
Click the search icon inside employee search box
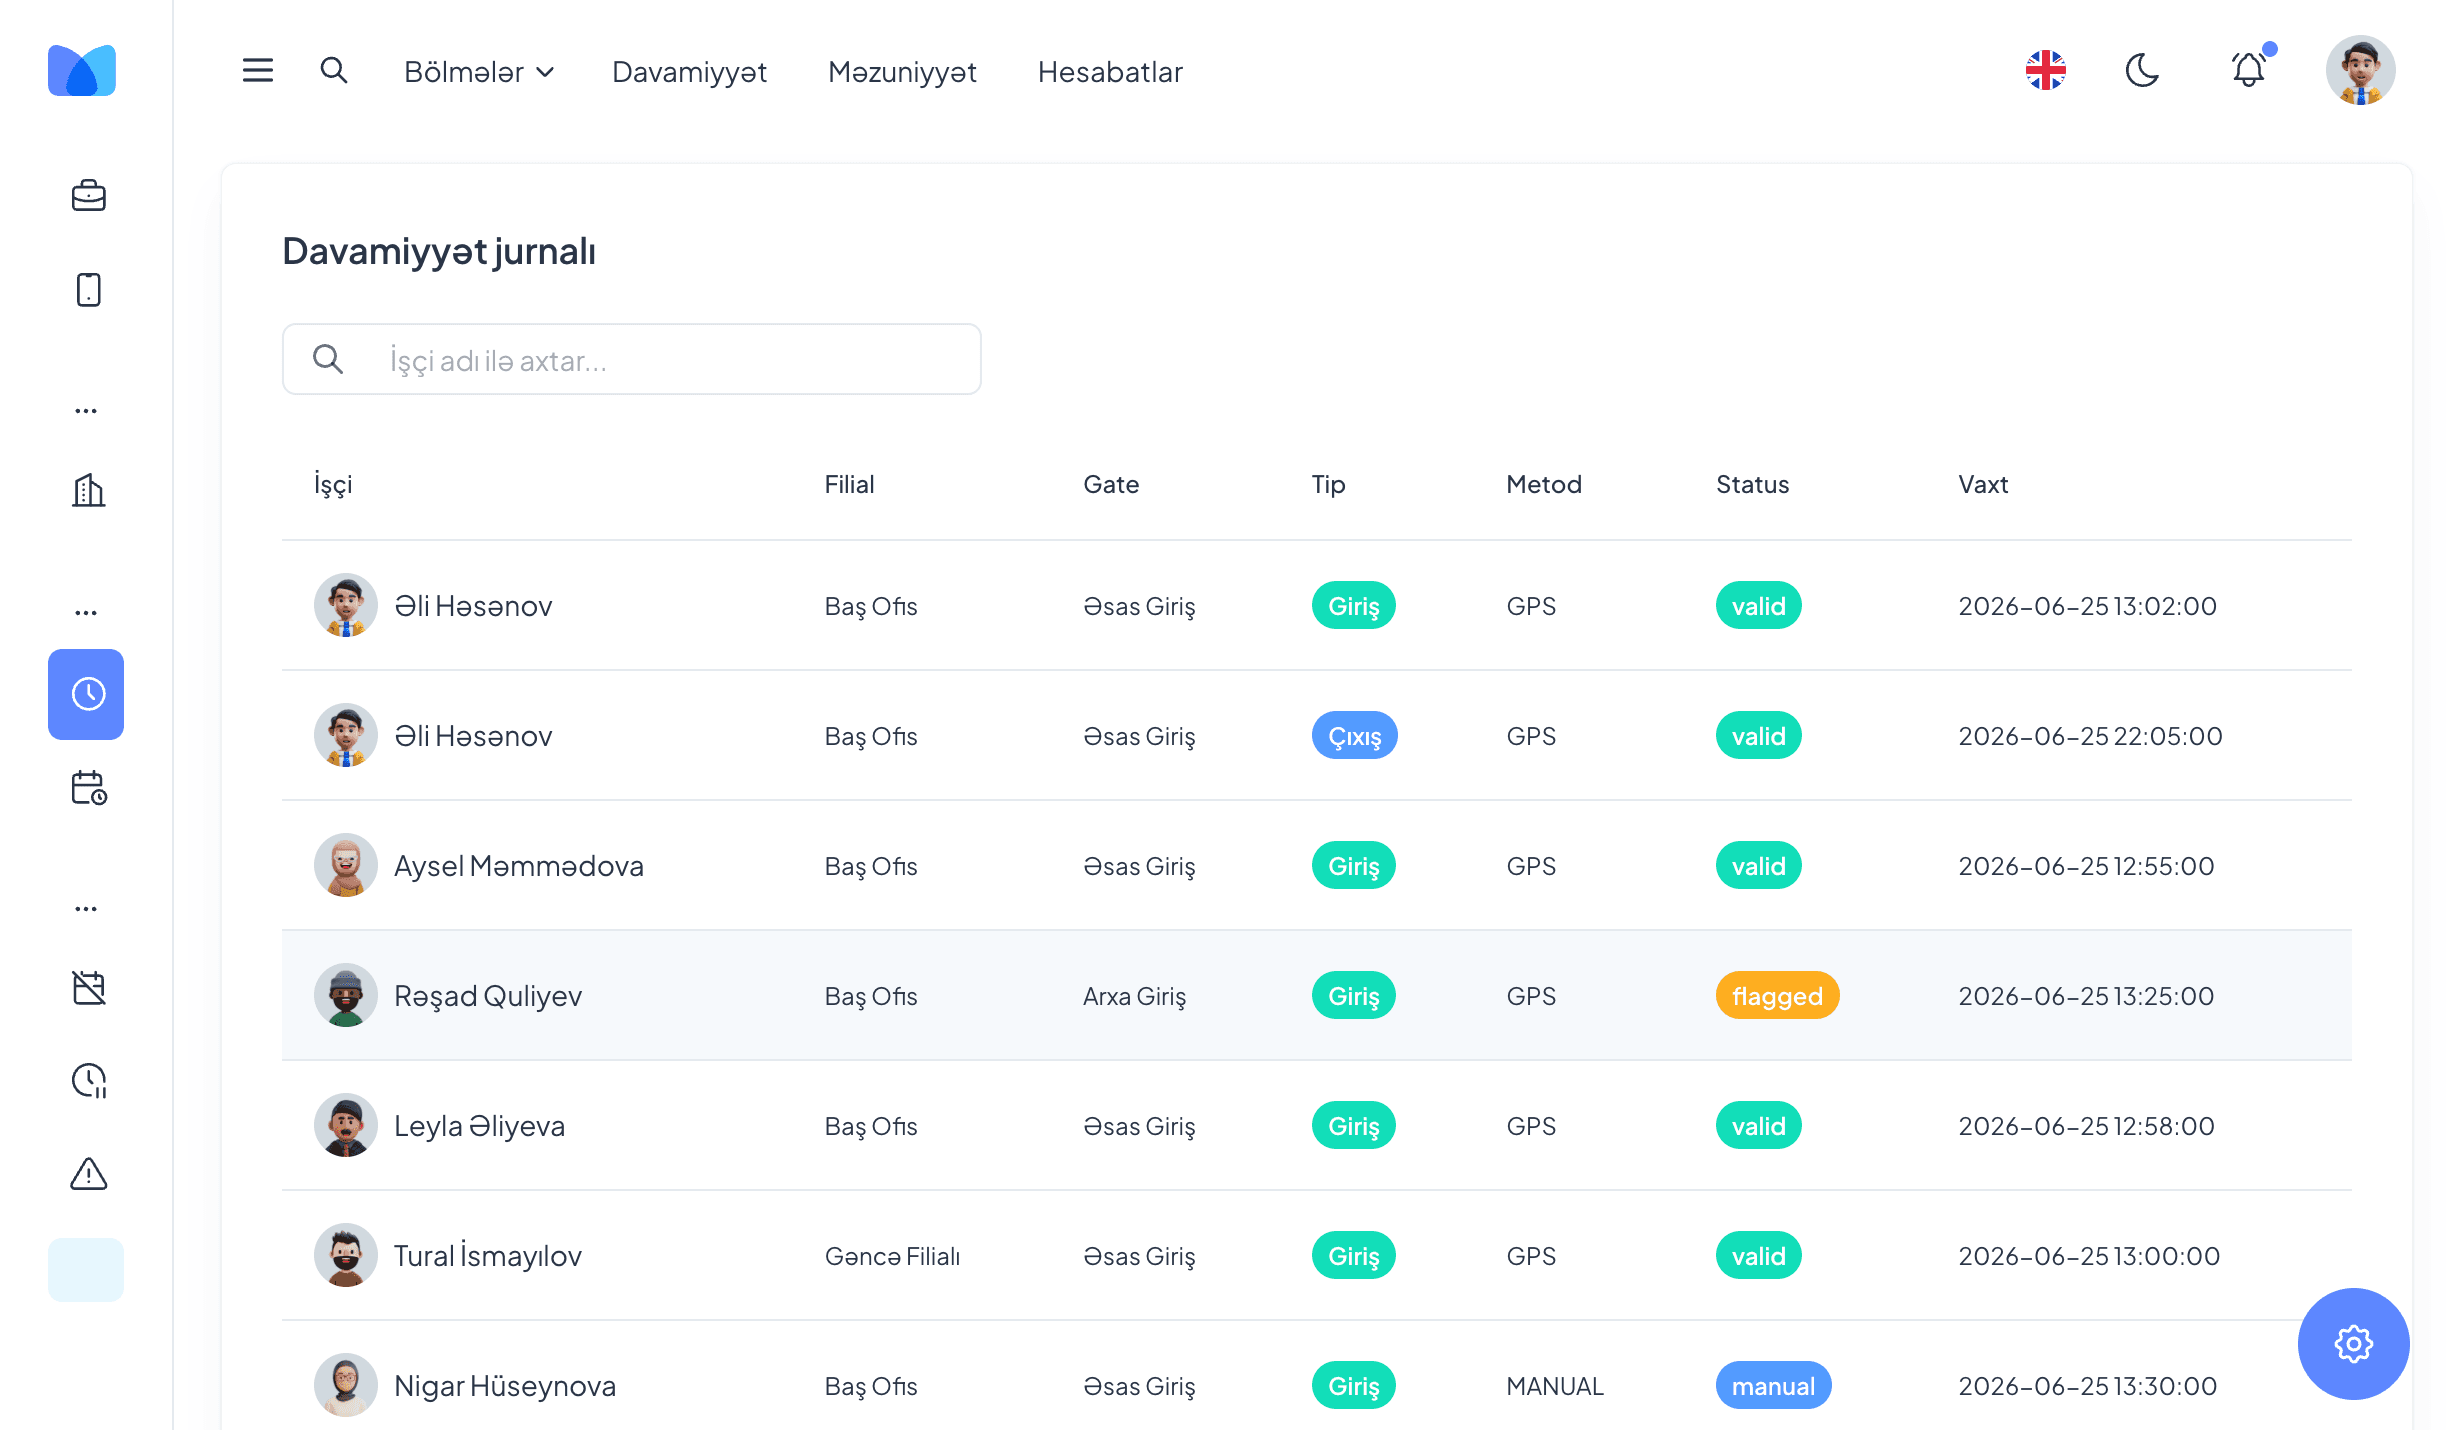coord(328,359)
